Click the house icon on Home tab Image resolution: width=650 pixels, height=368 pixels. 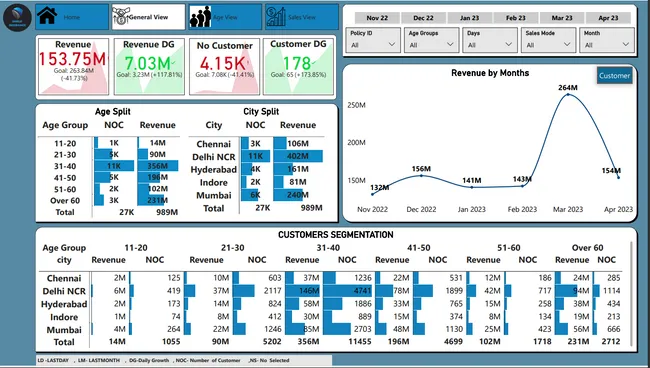pos(47,16)
